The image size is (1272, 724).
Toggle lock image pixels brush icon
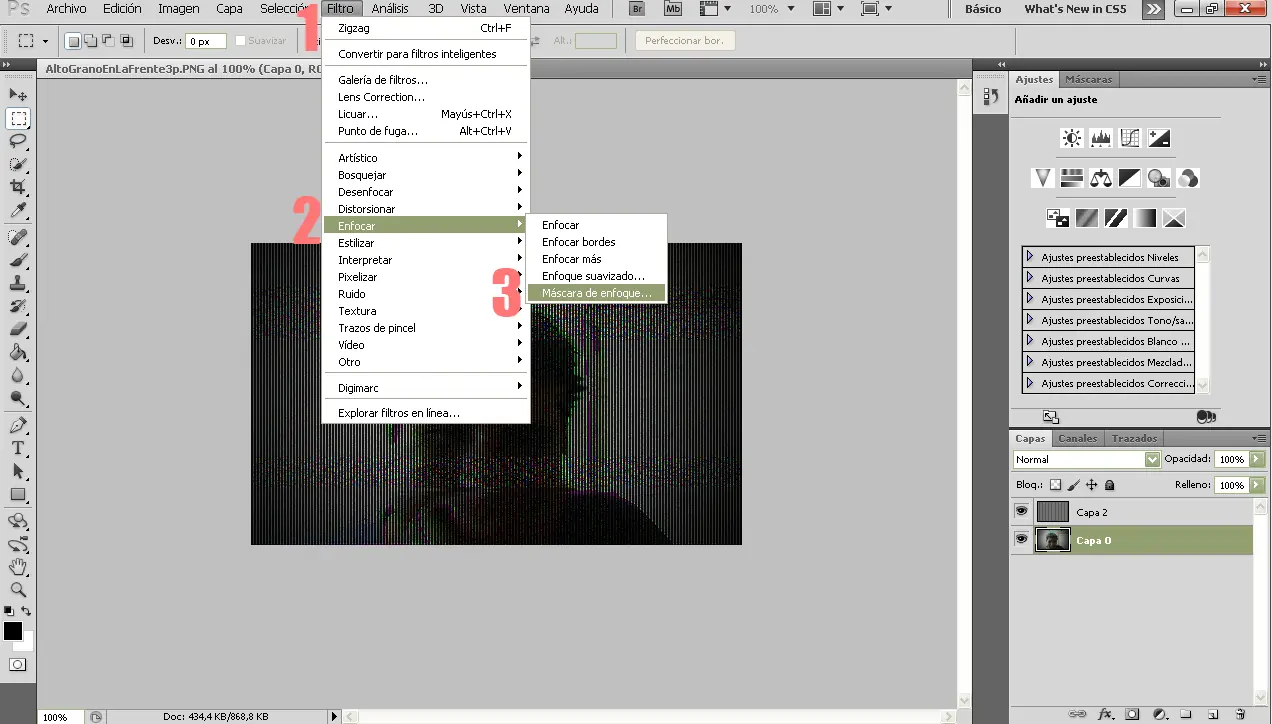1073,485
